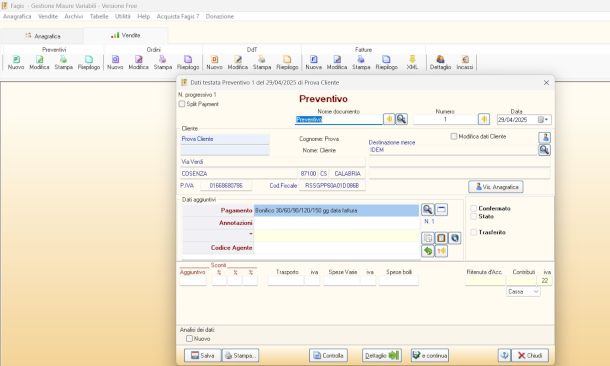
Task: Click the Chiudi button
Action: pyautogui.click(x=530, y=355)
